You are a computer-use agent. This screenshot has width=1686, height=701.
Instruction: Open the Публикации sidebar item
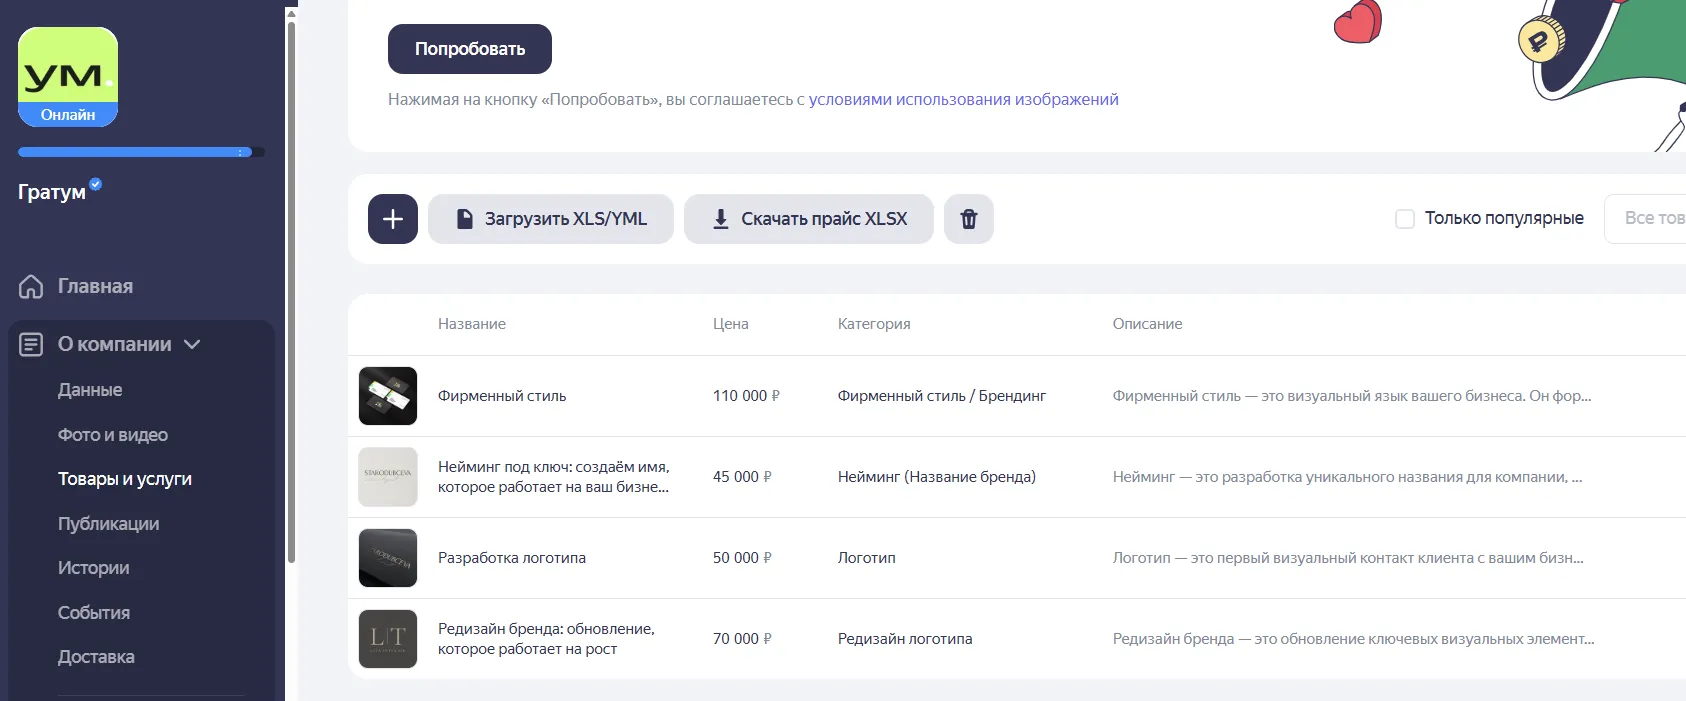click(x=108, y=524)
